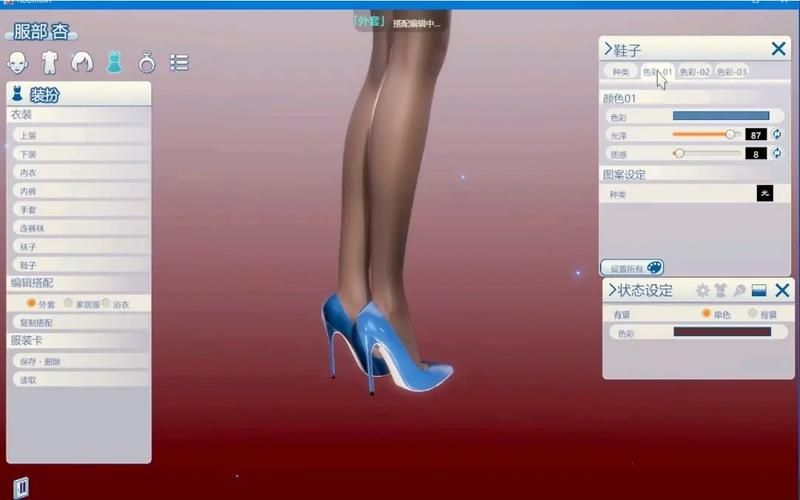Switch to the 种类 tab in 鞋子 panel
800x500 pixels.
[620, 72]
